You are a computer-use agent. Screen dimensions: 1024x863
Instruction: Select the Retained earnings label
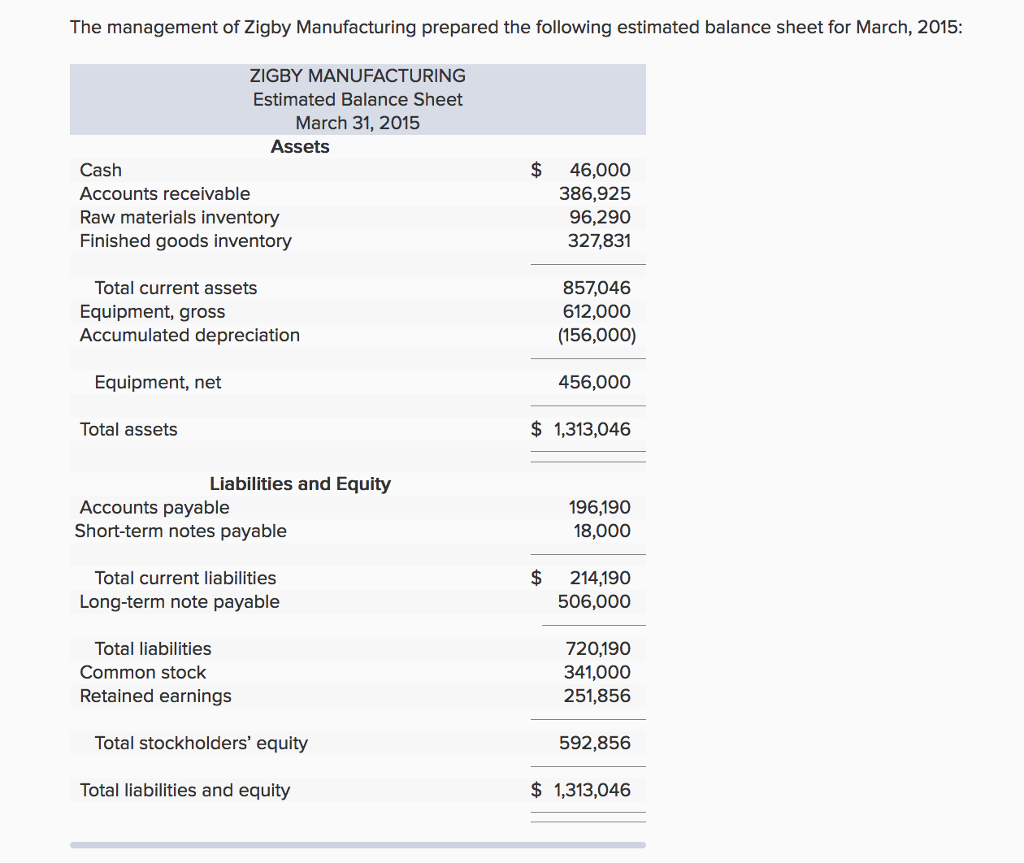tap(155, 696)
